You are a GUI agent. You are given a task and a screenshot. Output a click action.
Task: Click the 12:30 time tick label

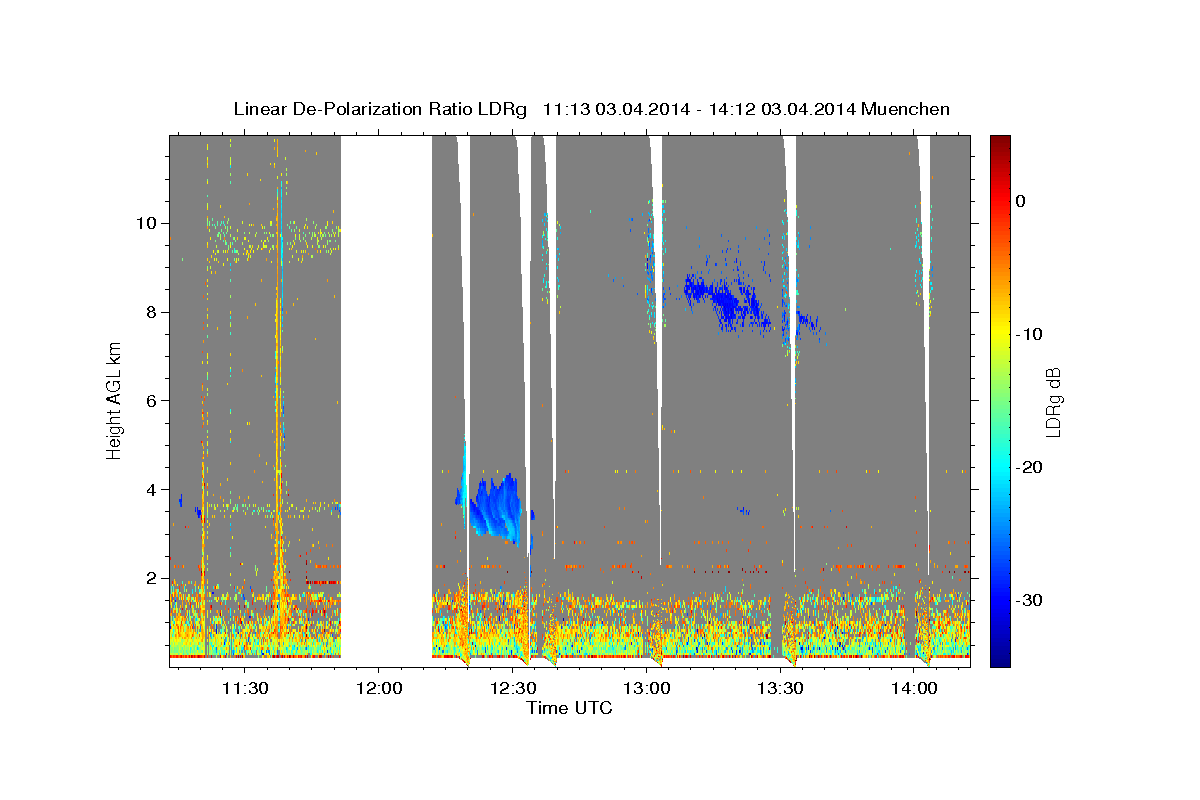point(512,688)
